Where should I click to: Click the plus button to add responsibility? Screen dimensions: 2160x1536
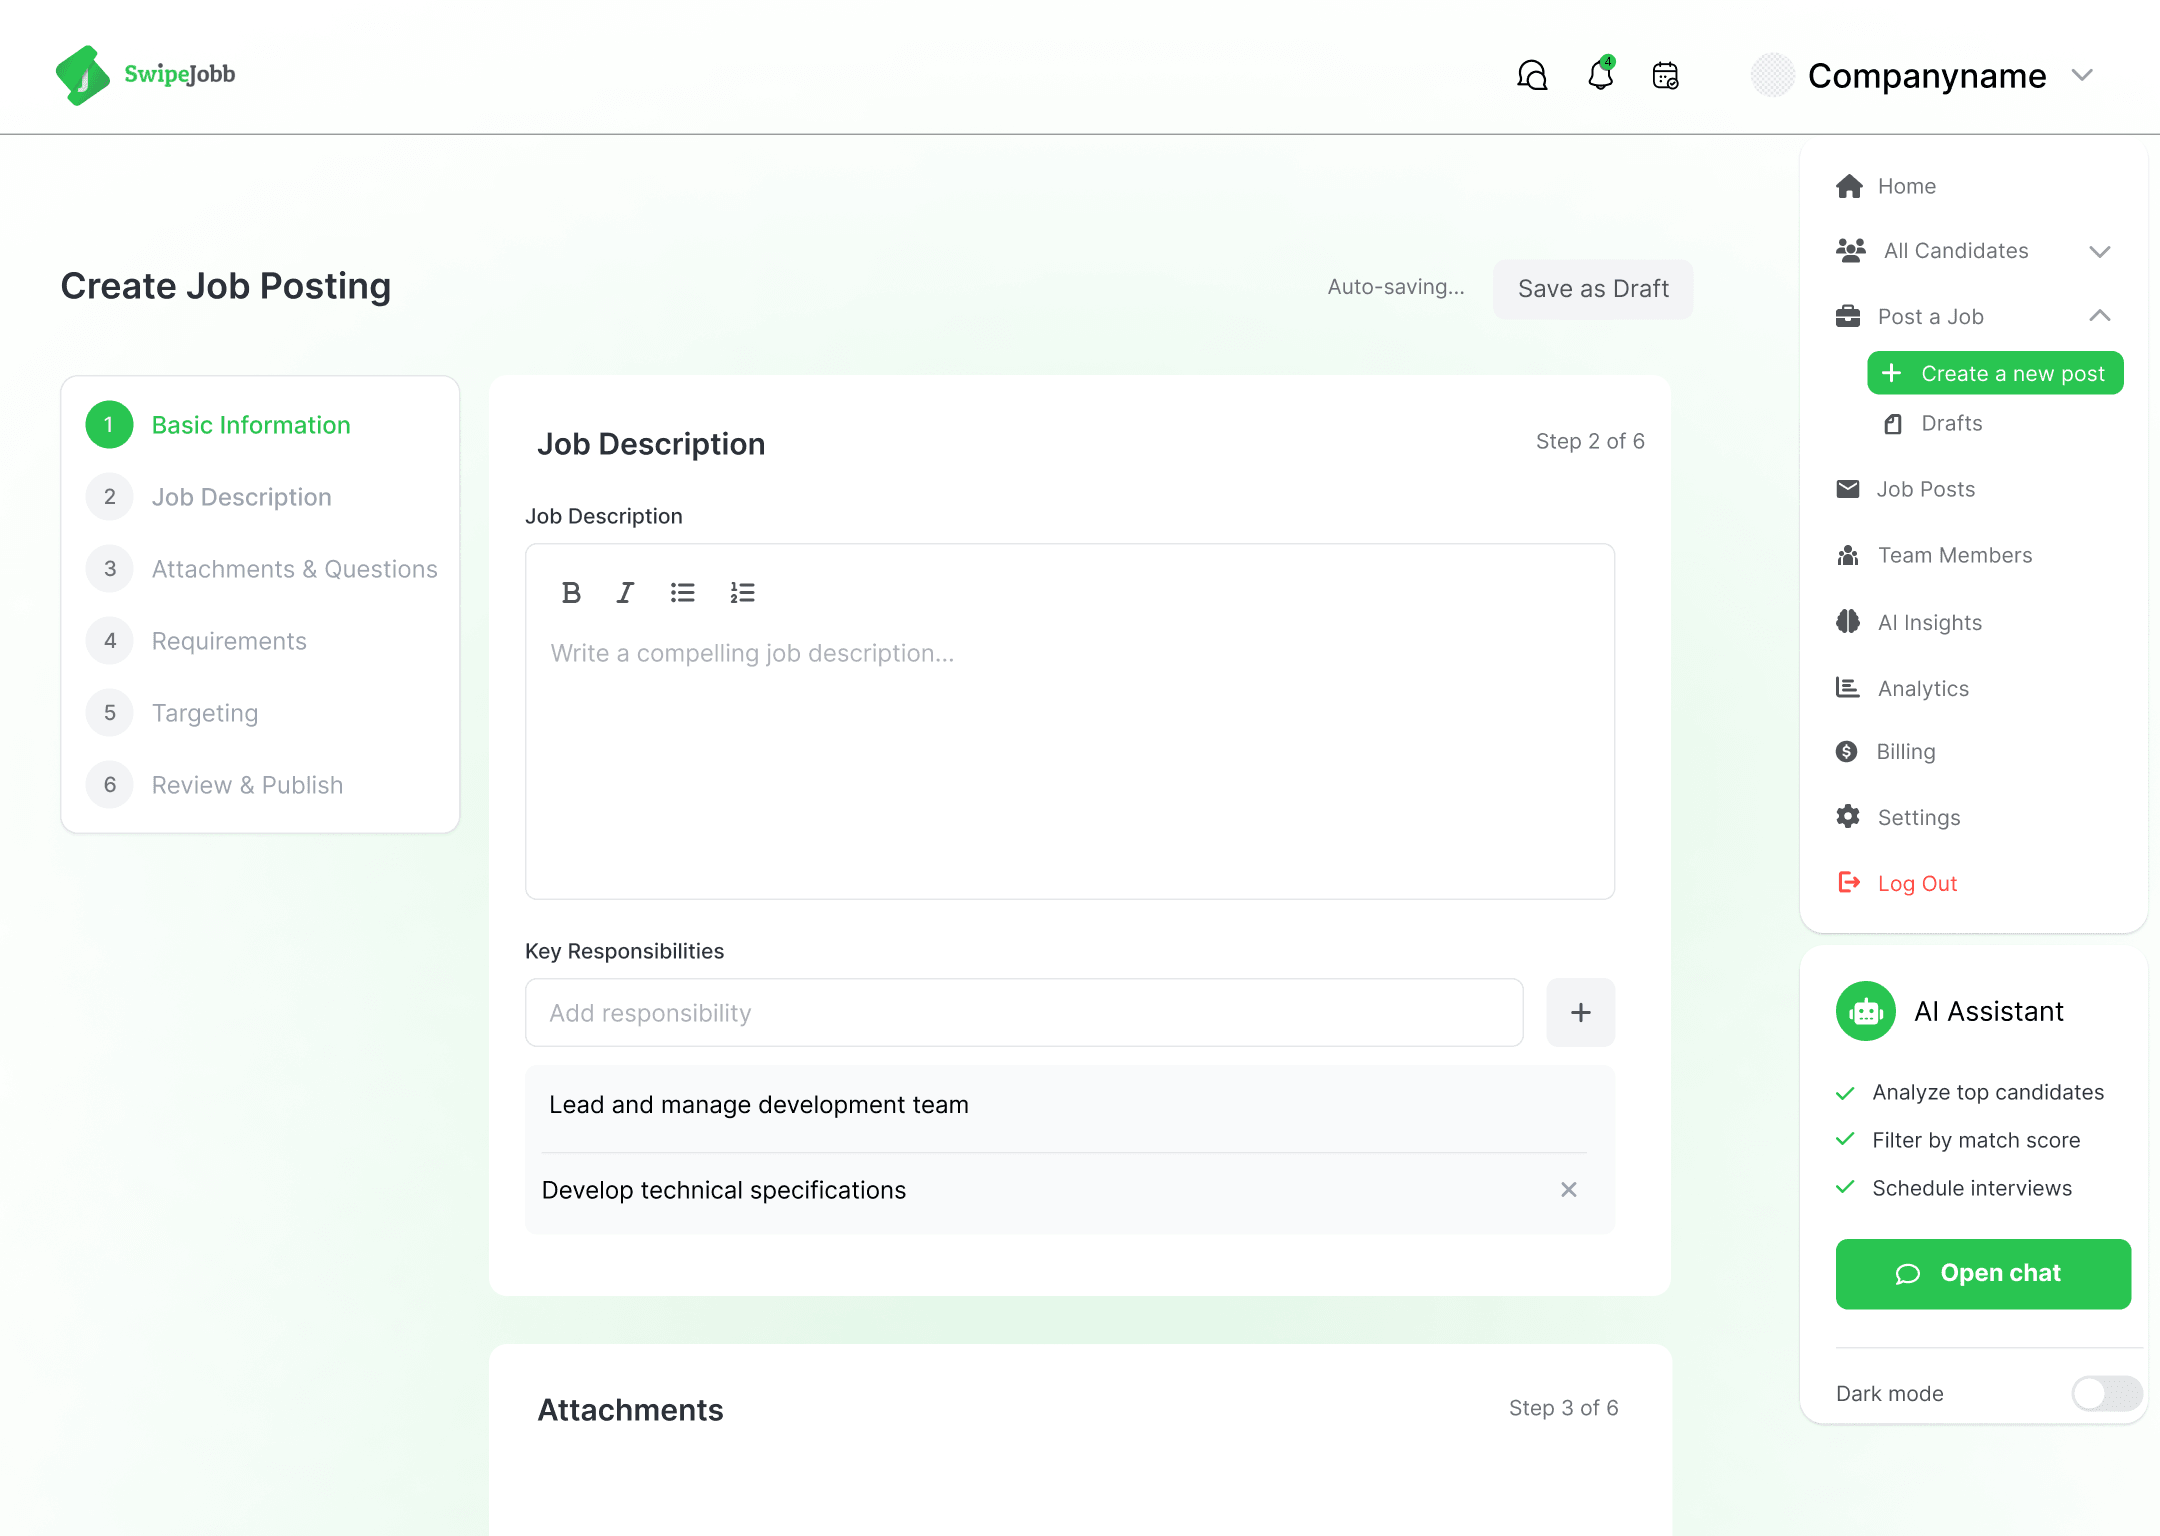[1581, 1013]
